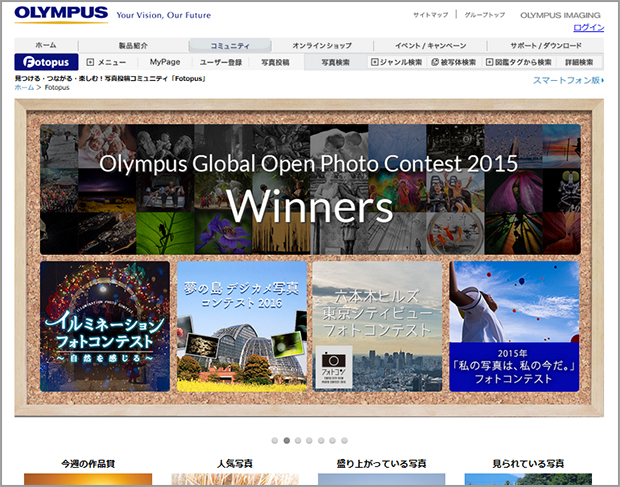The width and height of the screenshot is (620, 487).
Task: Open the thumbnail under 盛り上がっている写真
Action: pos(382,479)
